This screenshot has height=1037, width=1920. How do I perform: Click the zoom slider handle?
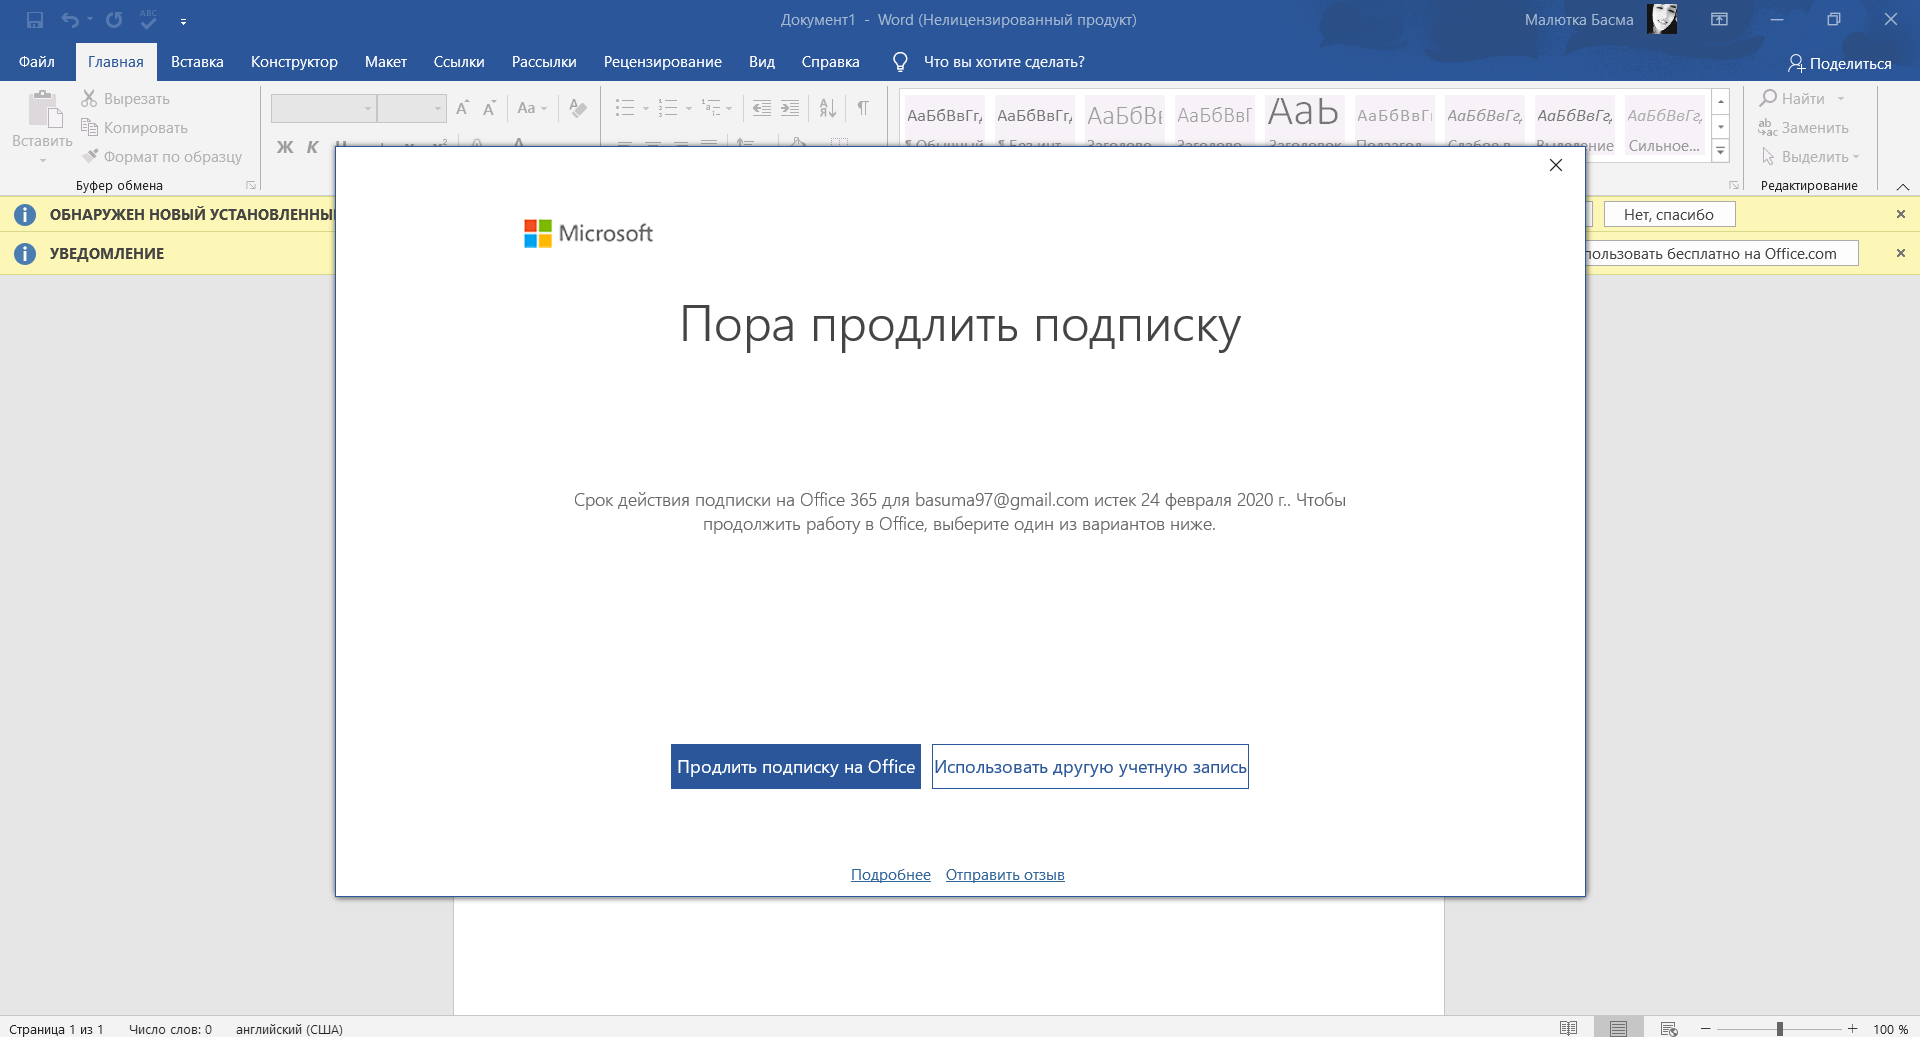pyautogui.click(x=1780, y=1029)
